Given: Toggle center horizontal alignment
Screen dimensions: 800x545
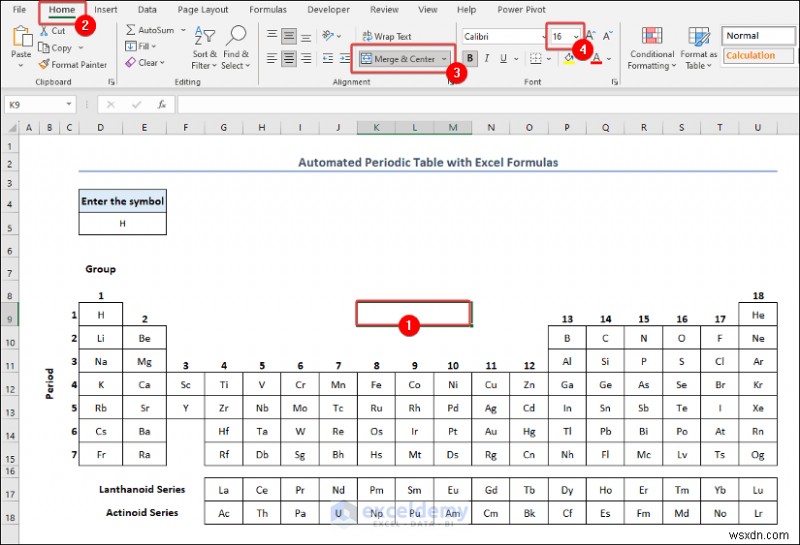Looking at the screenshot, I should click(289, 58).
